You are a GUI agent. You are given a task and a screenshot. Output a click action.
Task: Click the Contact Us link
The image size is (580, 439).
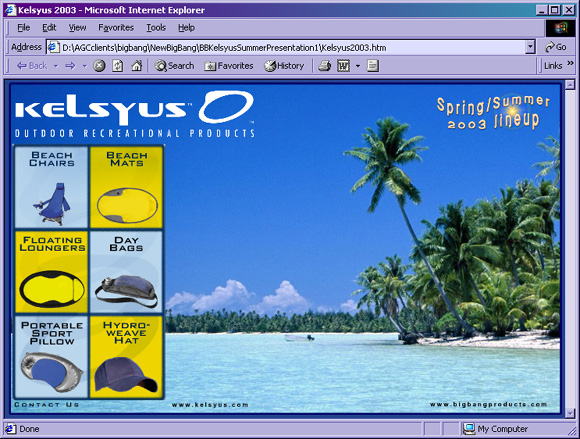[x=47, y=405]
